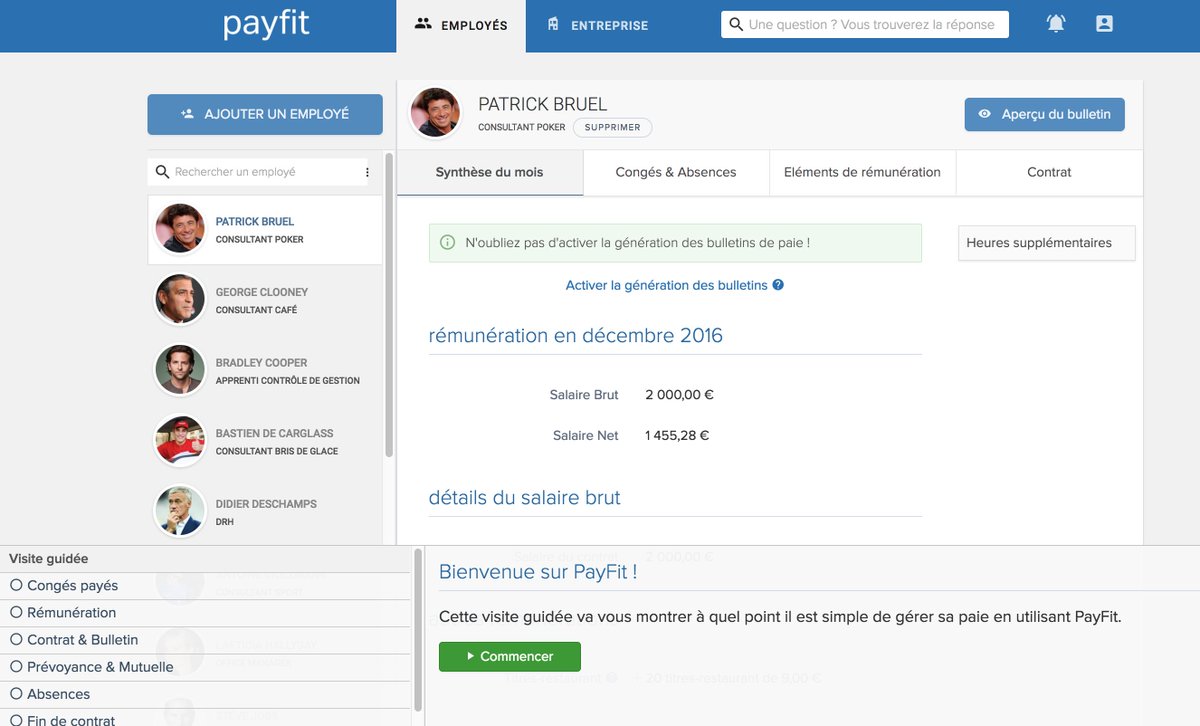
Task: Open the EMPLOYÉS tab
Action: click(x=460, y=26)
